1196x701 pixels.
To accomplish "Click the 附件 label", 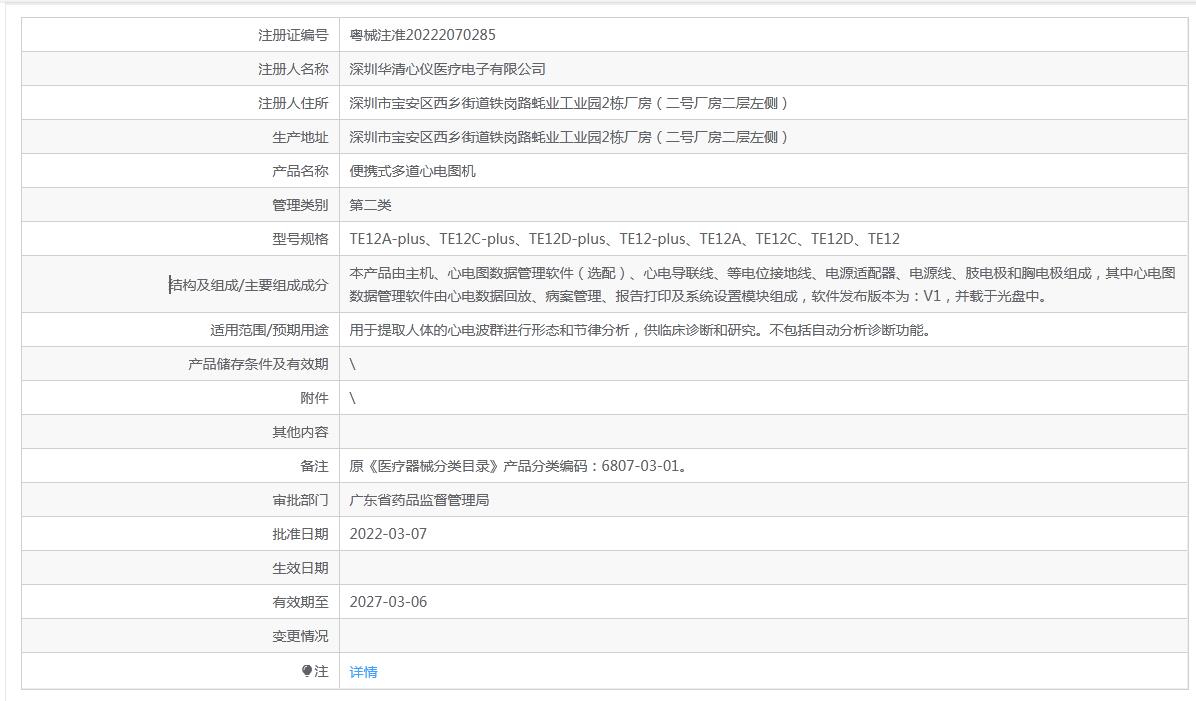I will tap(314, 398).
